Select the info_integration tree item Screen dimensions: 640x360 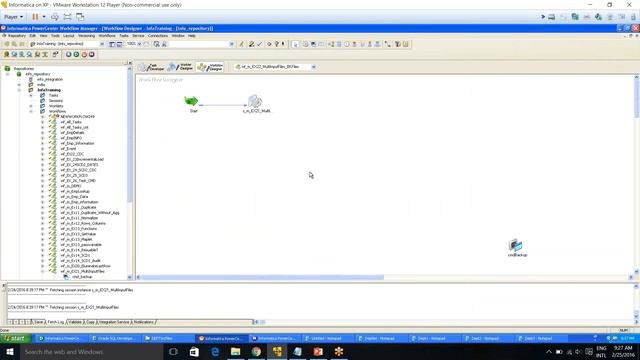click(49, 80)
